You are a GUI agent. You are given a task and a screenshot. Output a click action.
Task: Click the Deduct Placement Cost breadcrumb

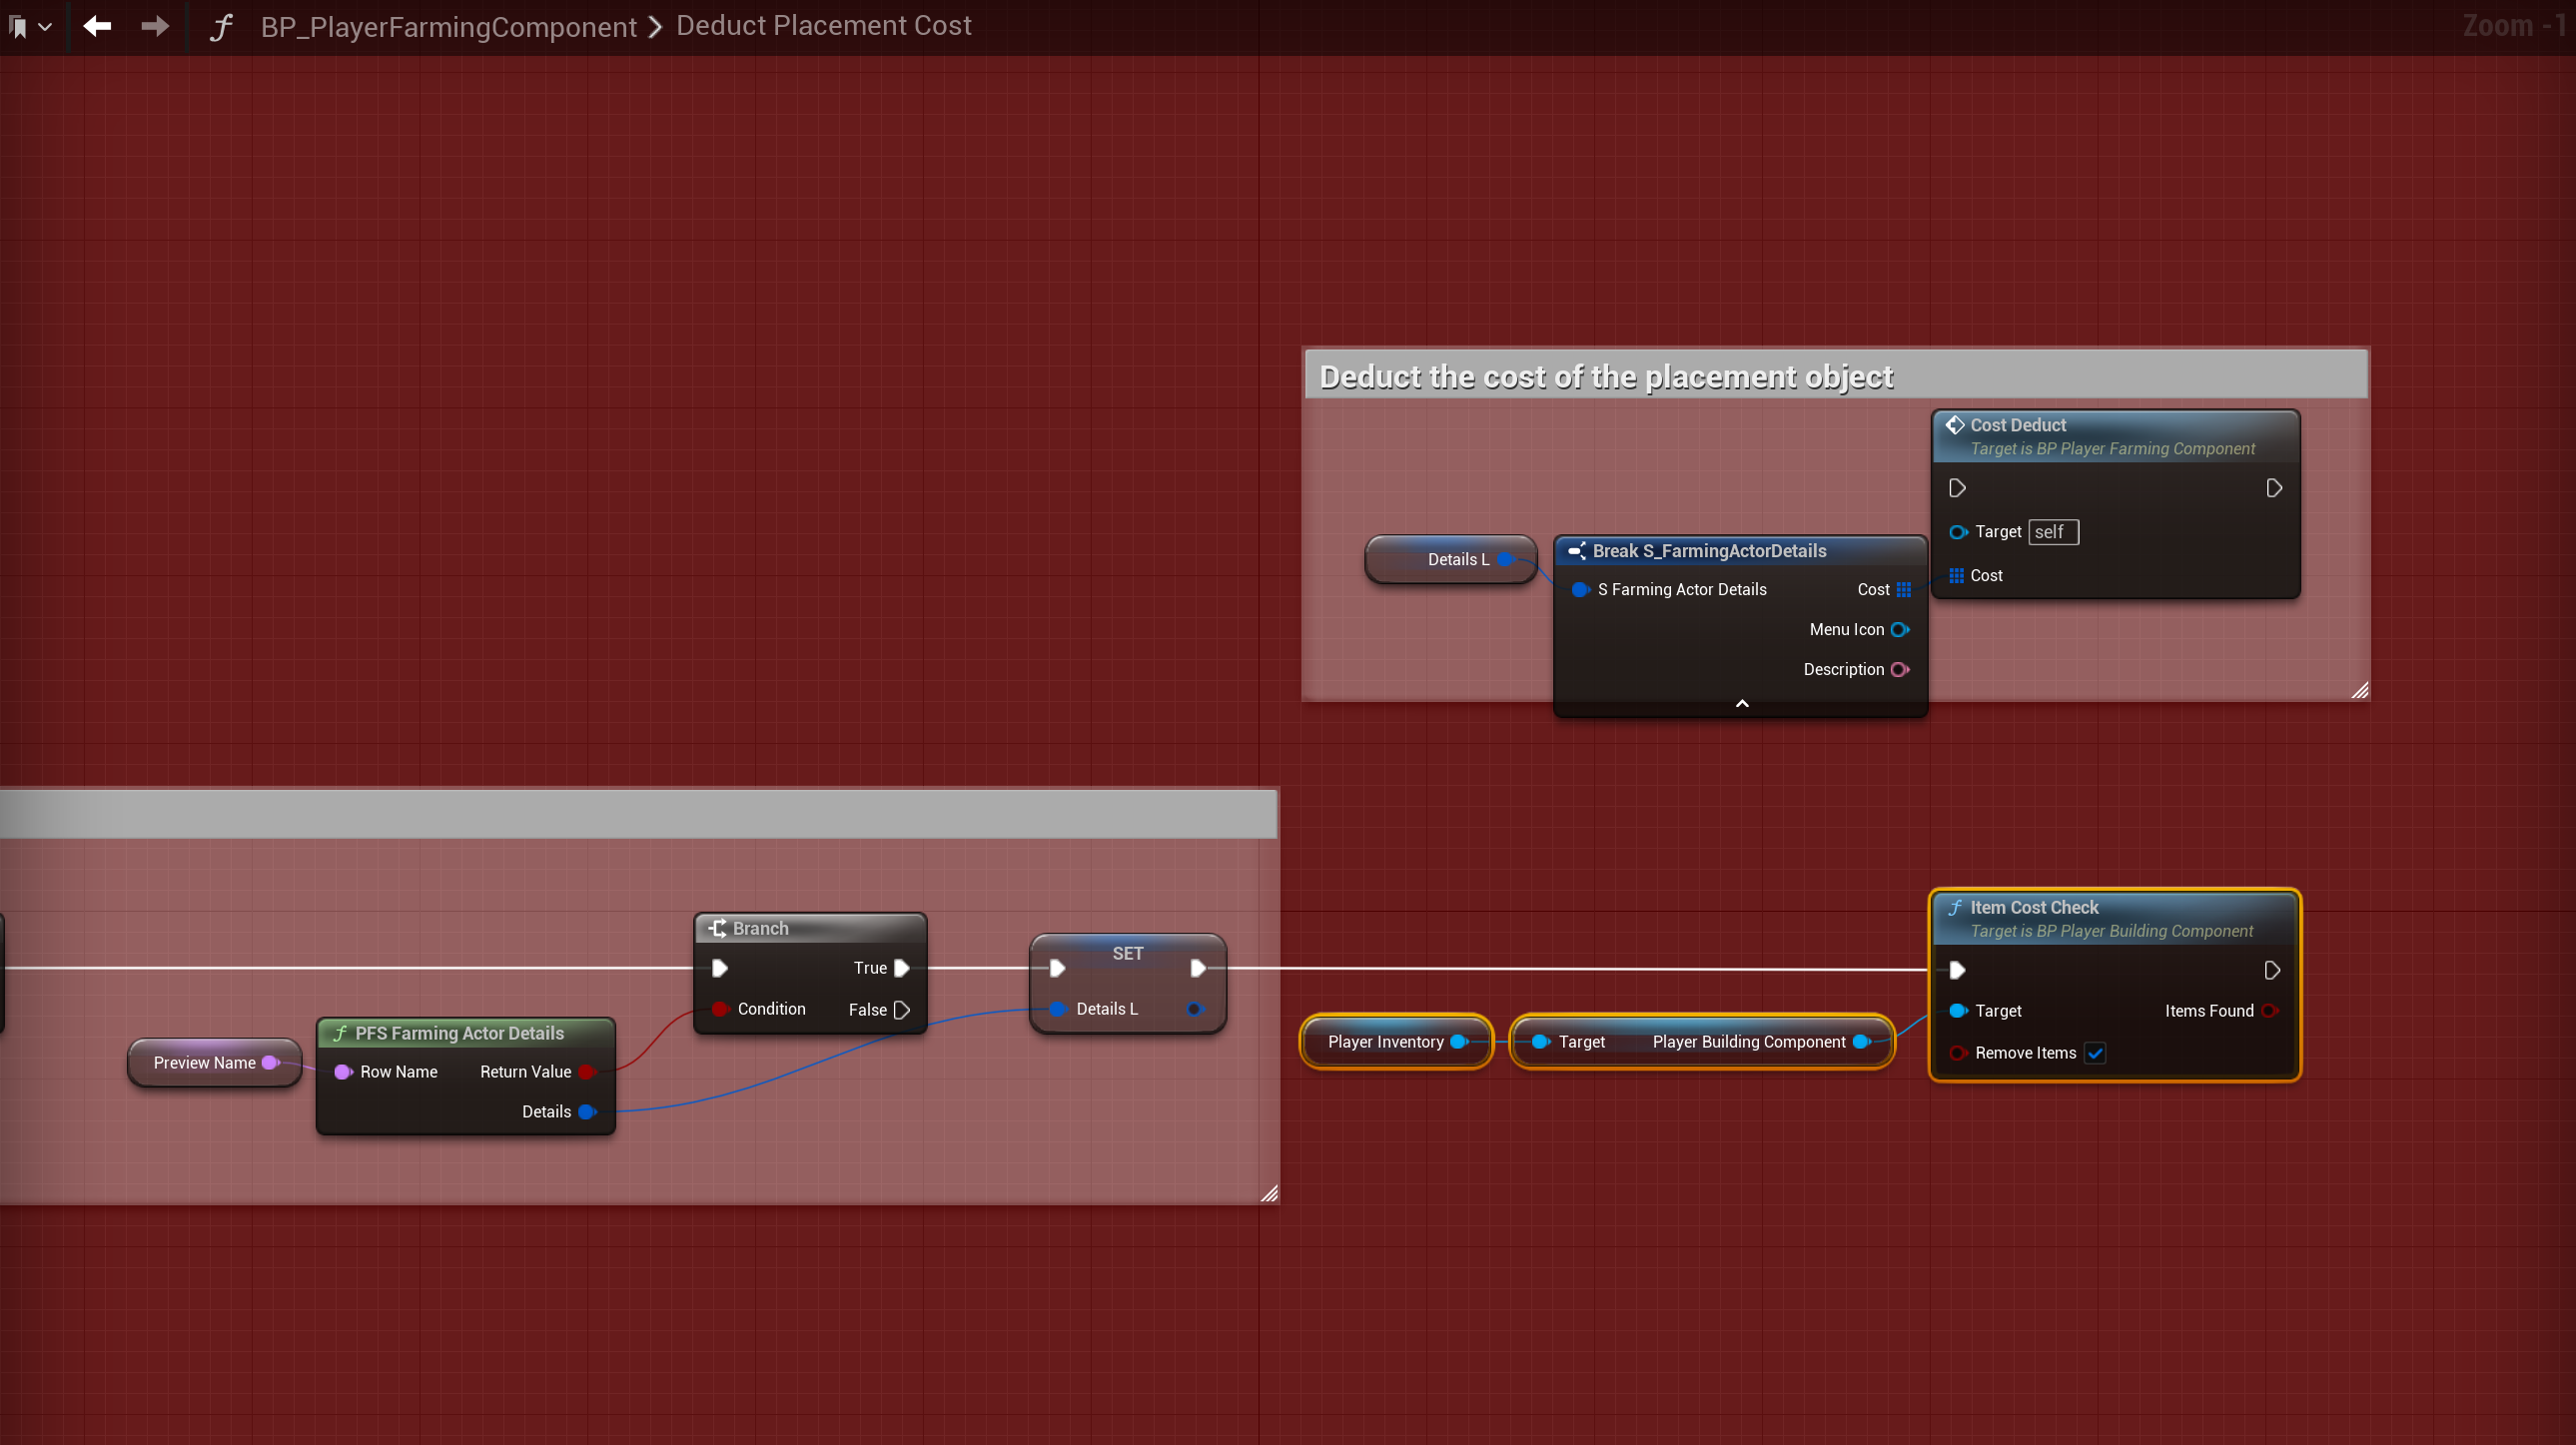pos(823,26)
